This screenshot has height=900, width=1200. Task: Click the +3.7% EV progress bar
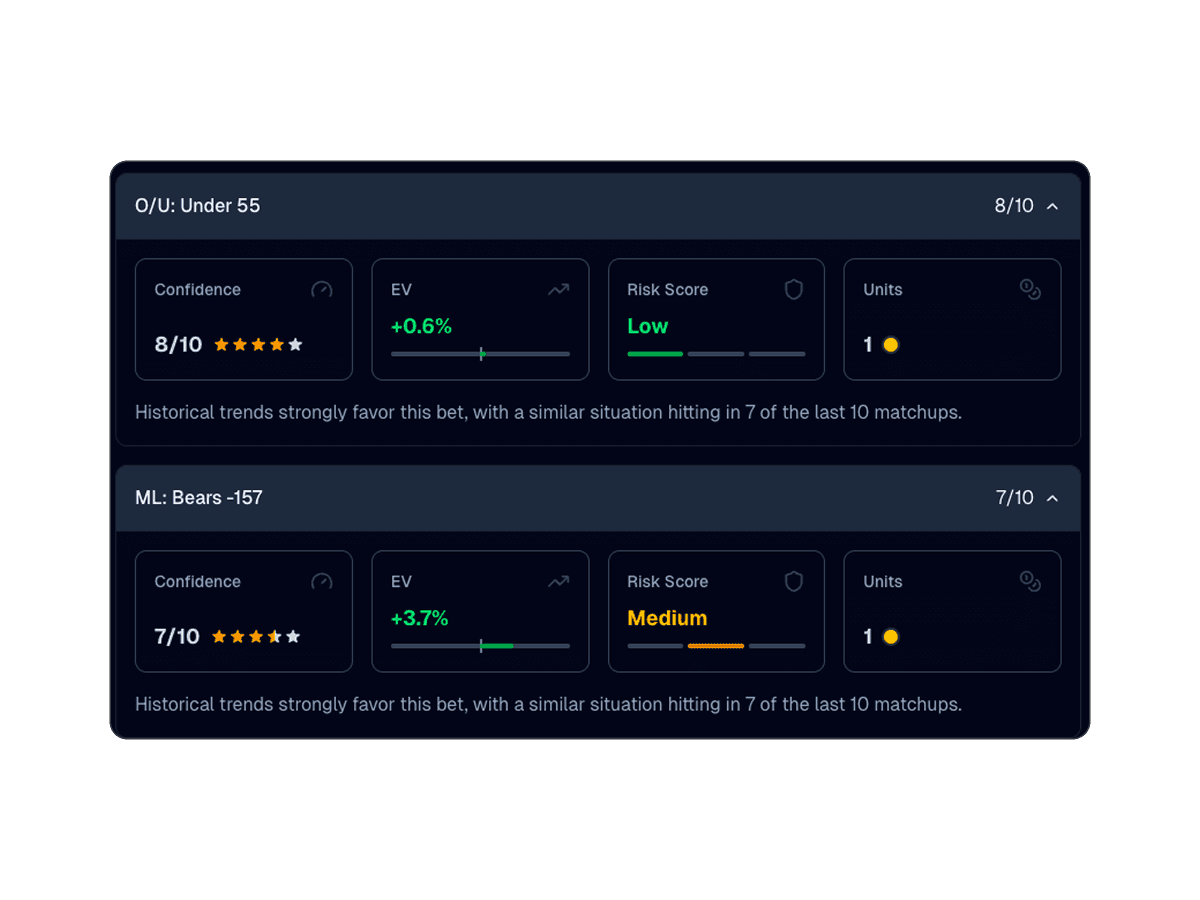click(480, 646)
